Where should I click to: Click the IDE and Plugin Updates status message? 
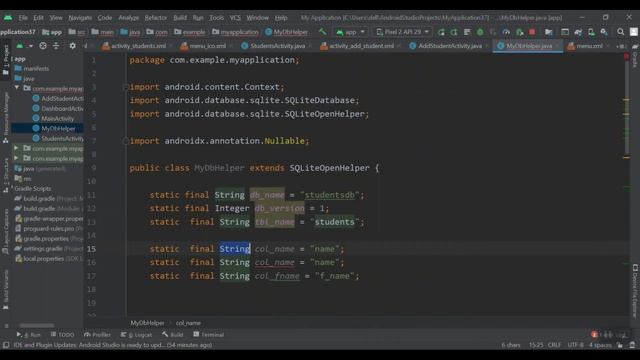[113, 345]
